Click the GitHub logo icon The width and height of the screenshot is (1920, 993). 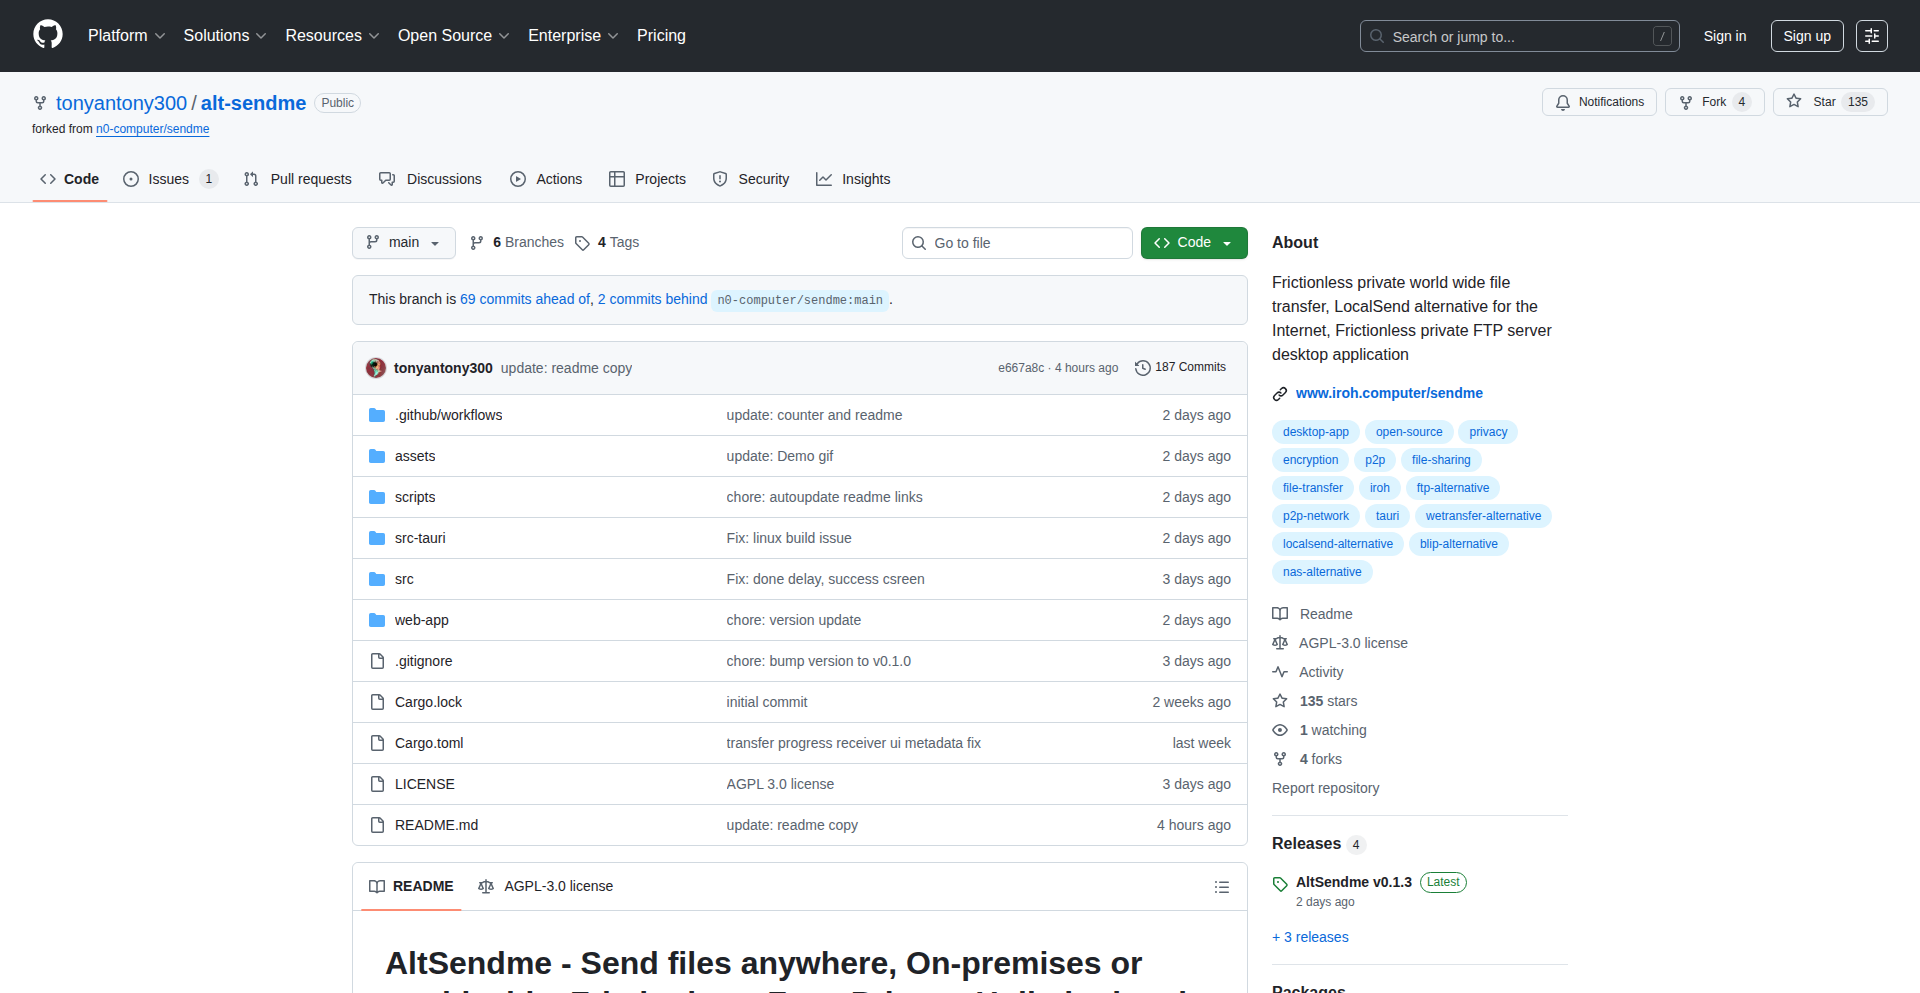[48, 35]
